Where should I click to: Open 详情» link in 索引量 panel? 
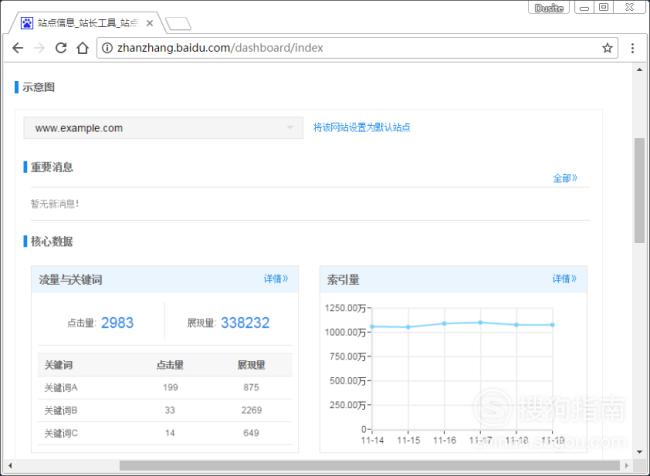click(x=564, y=279)
